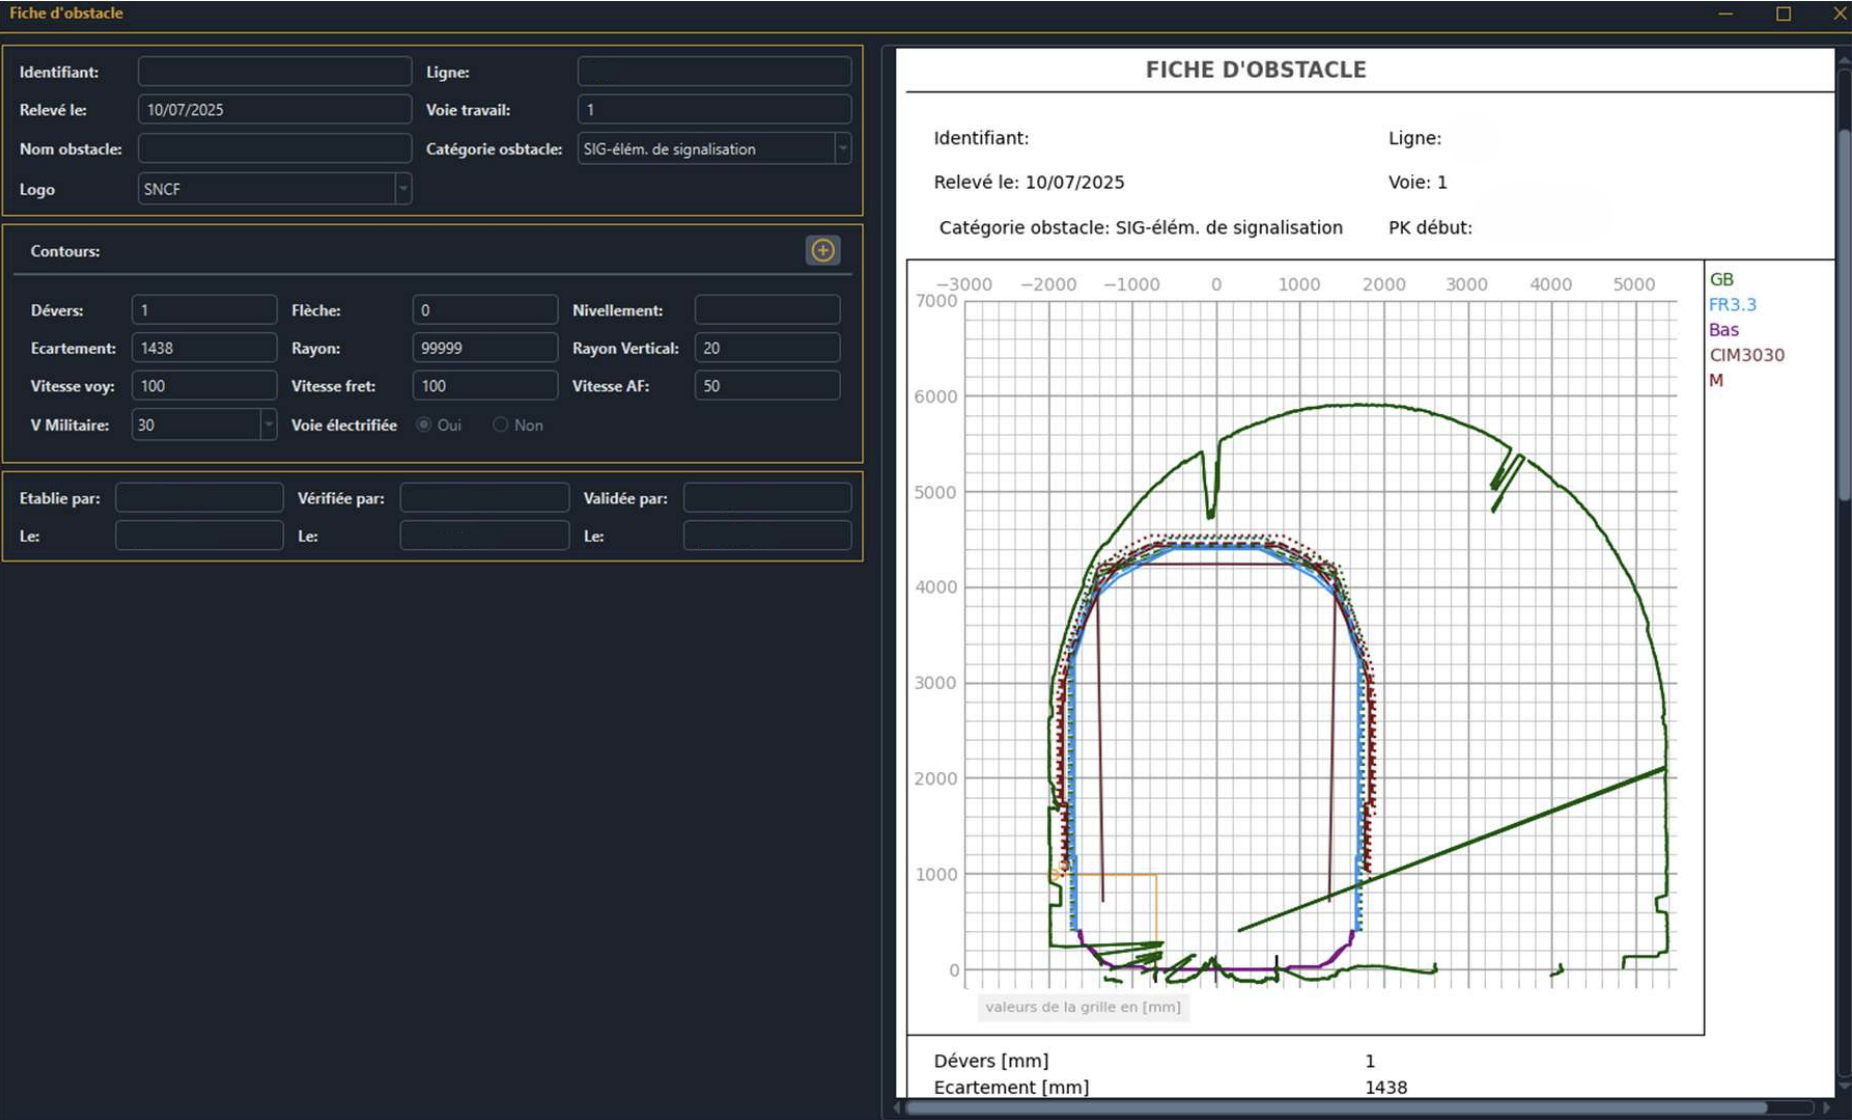Maximize the Fiche d'obstacle window
This screenshot has height=1120, width=1852.
[1783, 14]
